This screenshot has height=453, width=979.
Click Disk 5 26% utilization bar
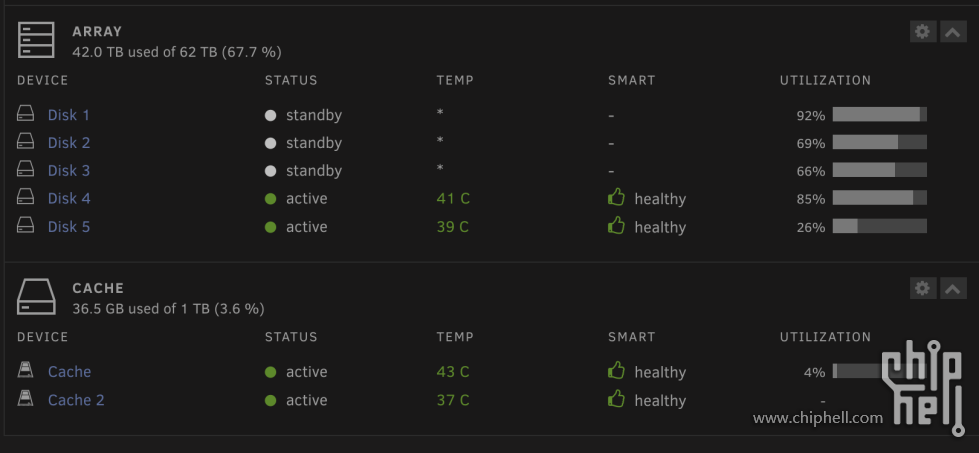click(x=880, y=226)
